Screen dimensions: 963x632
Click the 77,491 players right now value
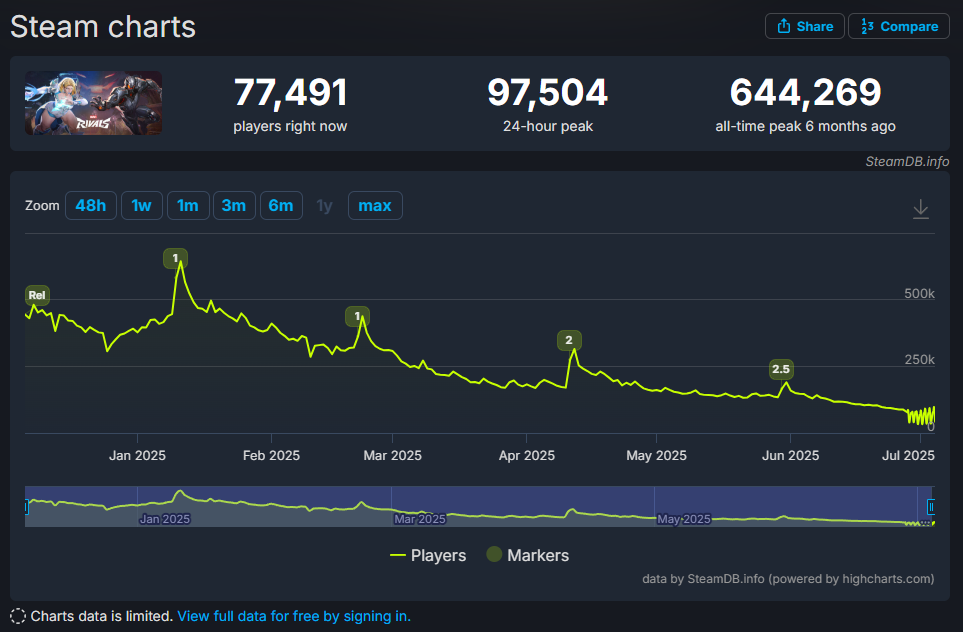click(290, 92)
